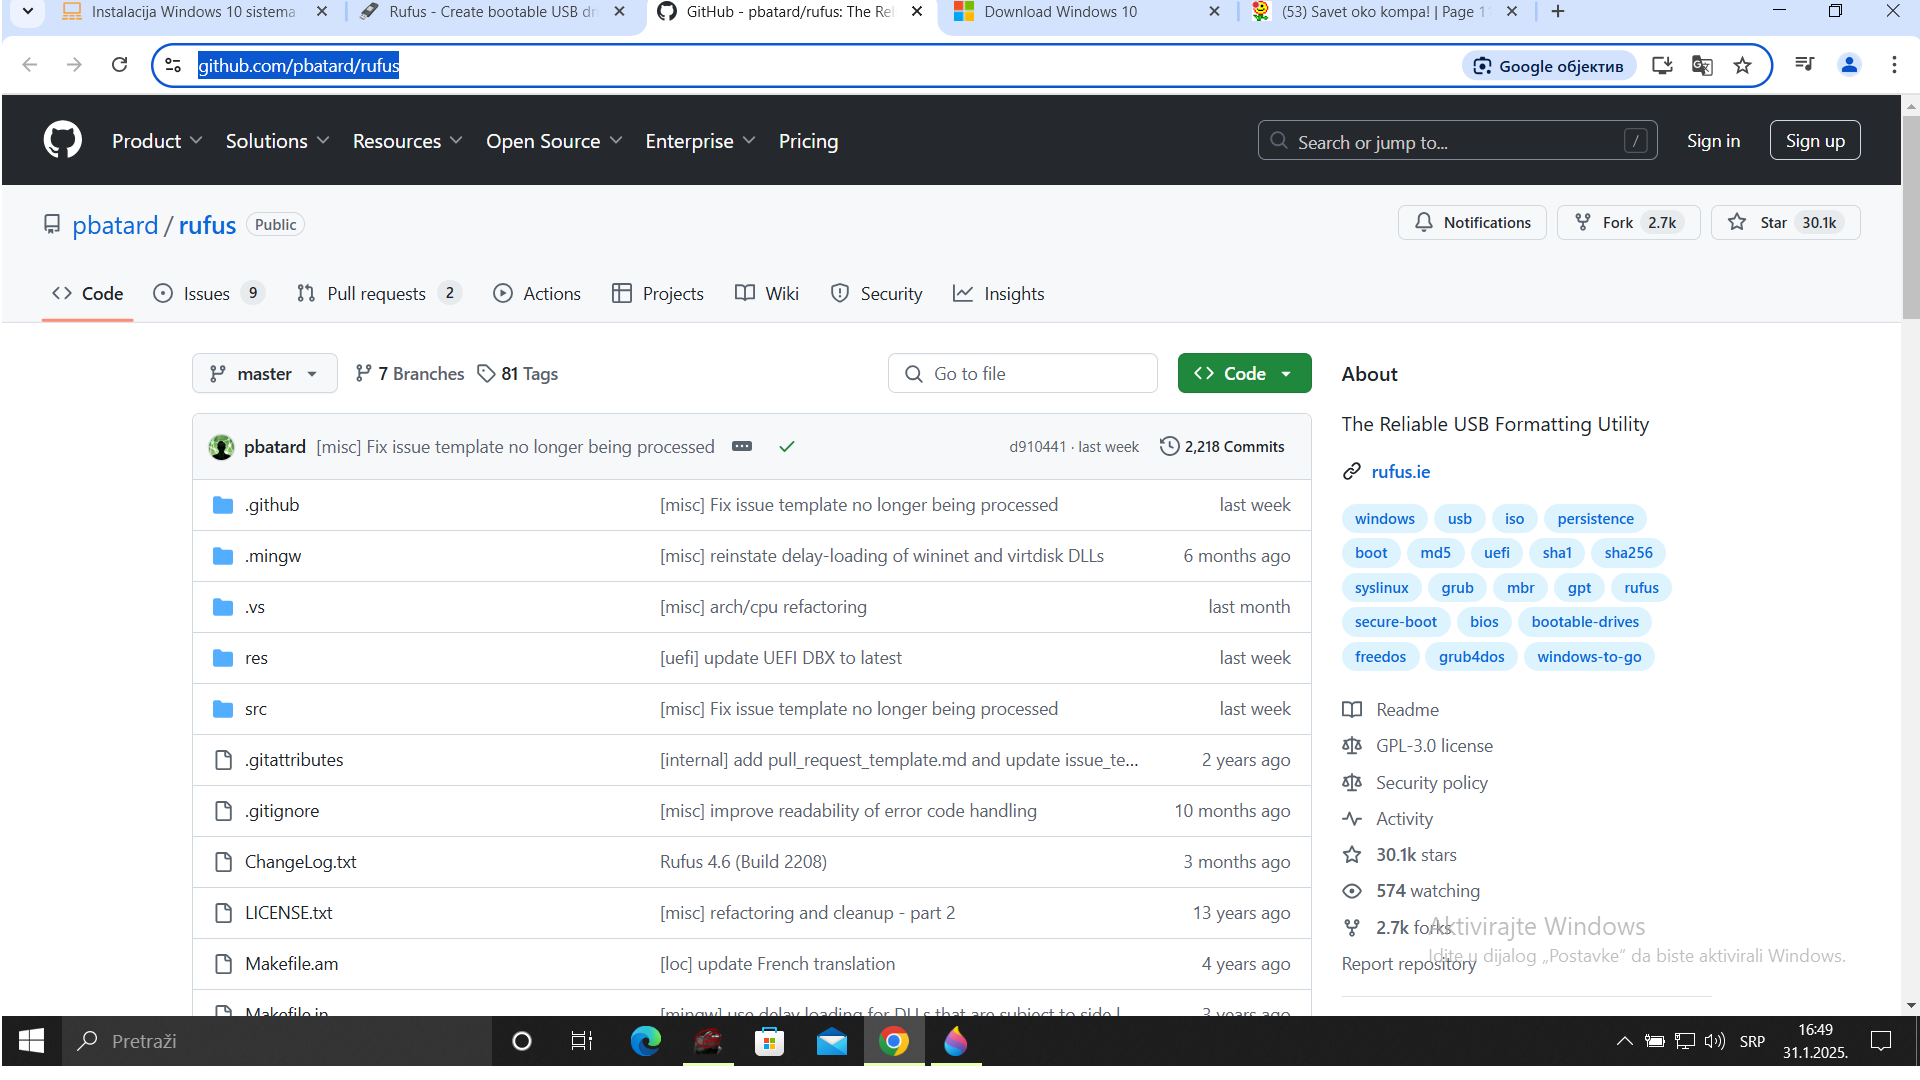The width and height of the screenshot is (1920, 1080).
Task: Star the rufus repository
Action: tap(1785, 222)
